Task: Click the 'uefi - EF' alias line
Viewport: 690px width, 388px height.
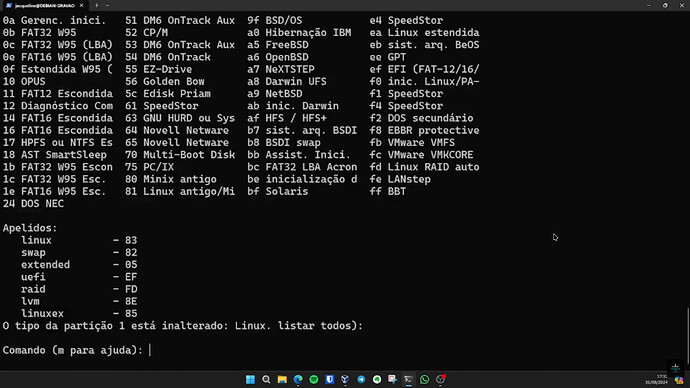Action: tap(79, 277)
